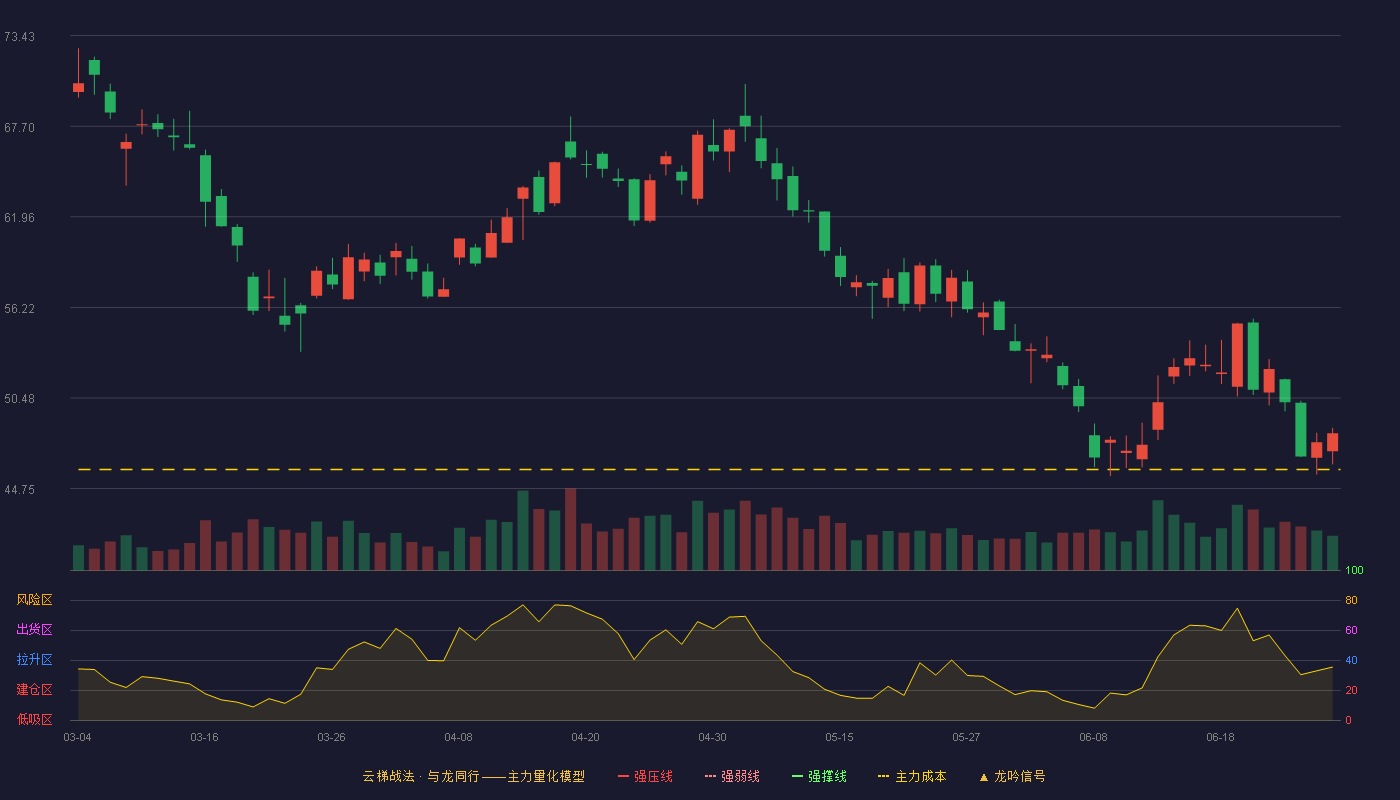1400x800 pixels.
Task: Click the 04-20 date axis label
Action: coord(585,737)
